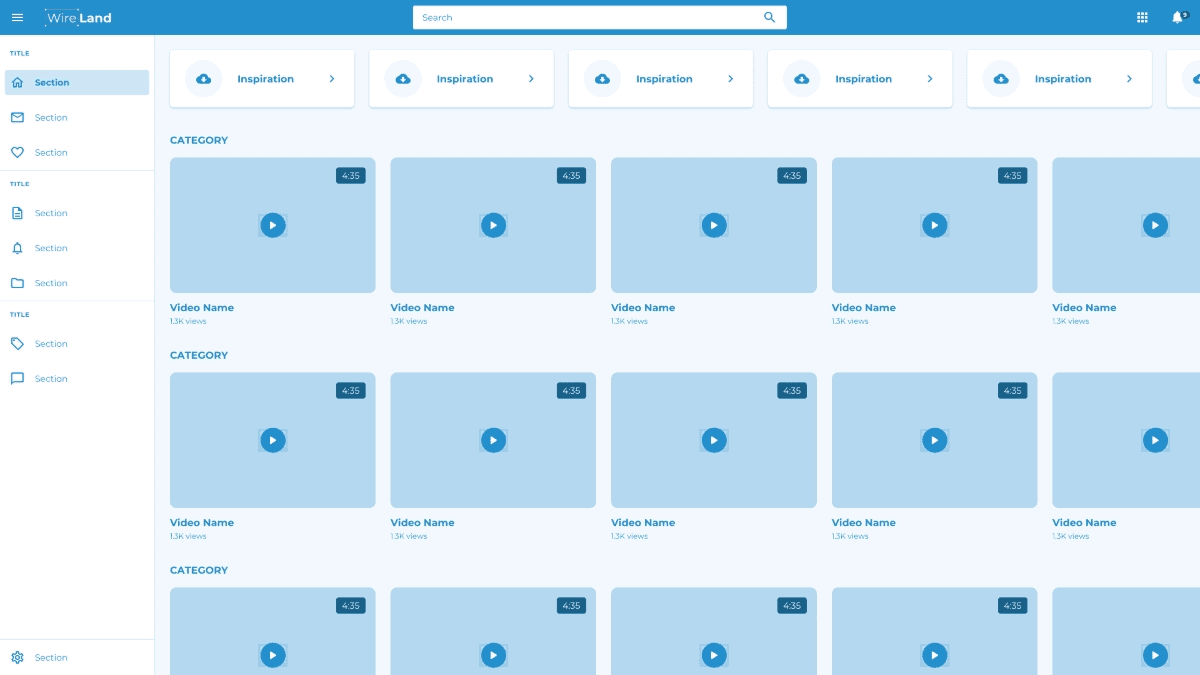Click the magnifier icon in the search bar

(x=769, y=17)
